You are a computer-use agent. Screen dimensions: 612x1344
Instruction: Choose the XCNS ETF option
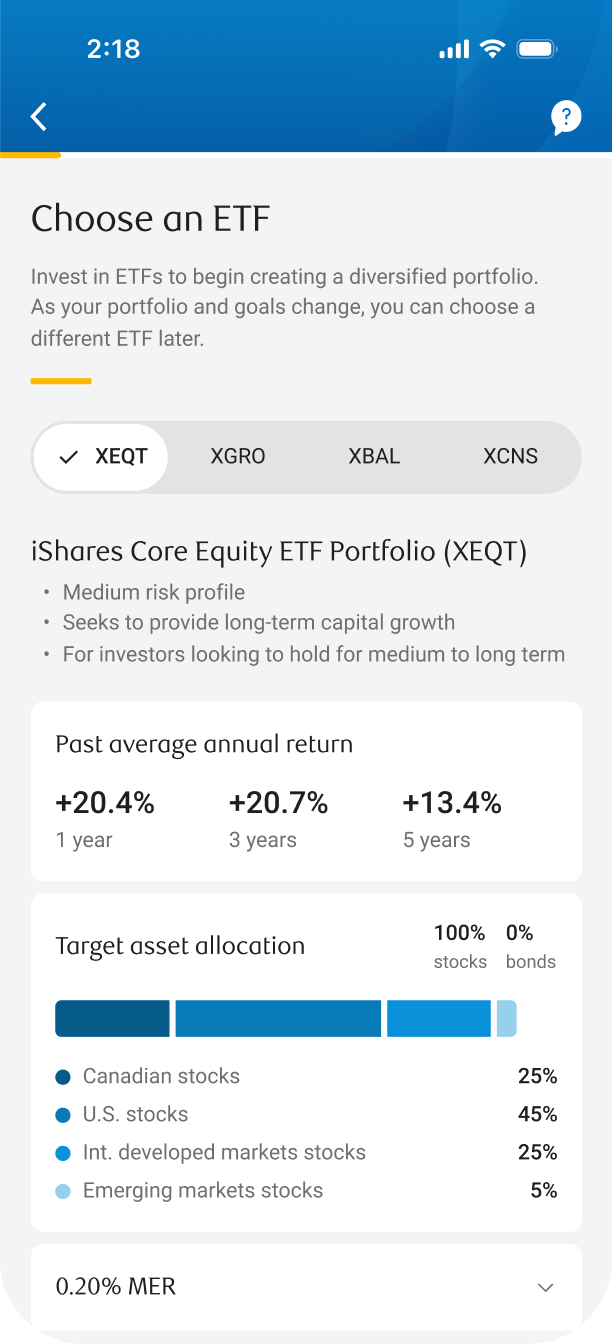coord(510,456)
